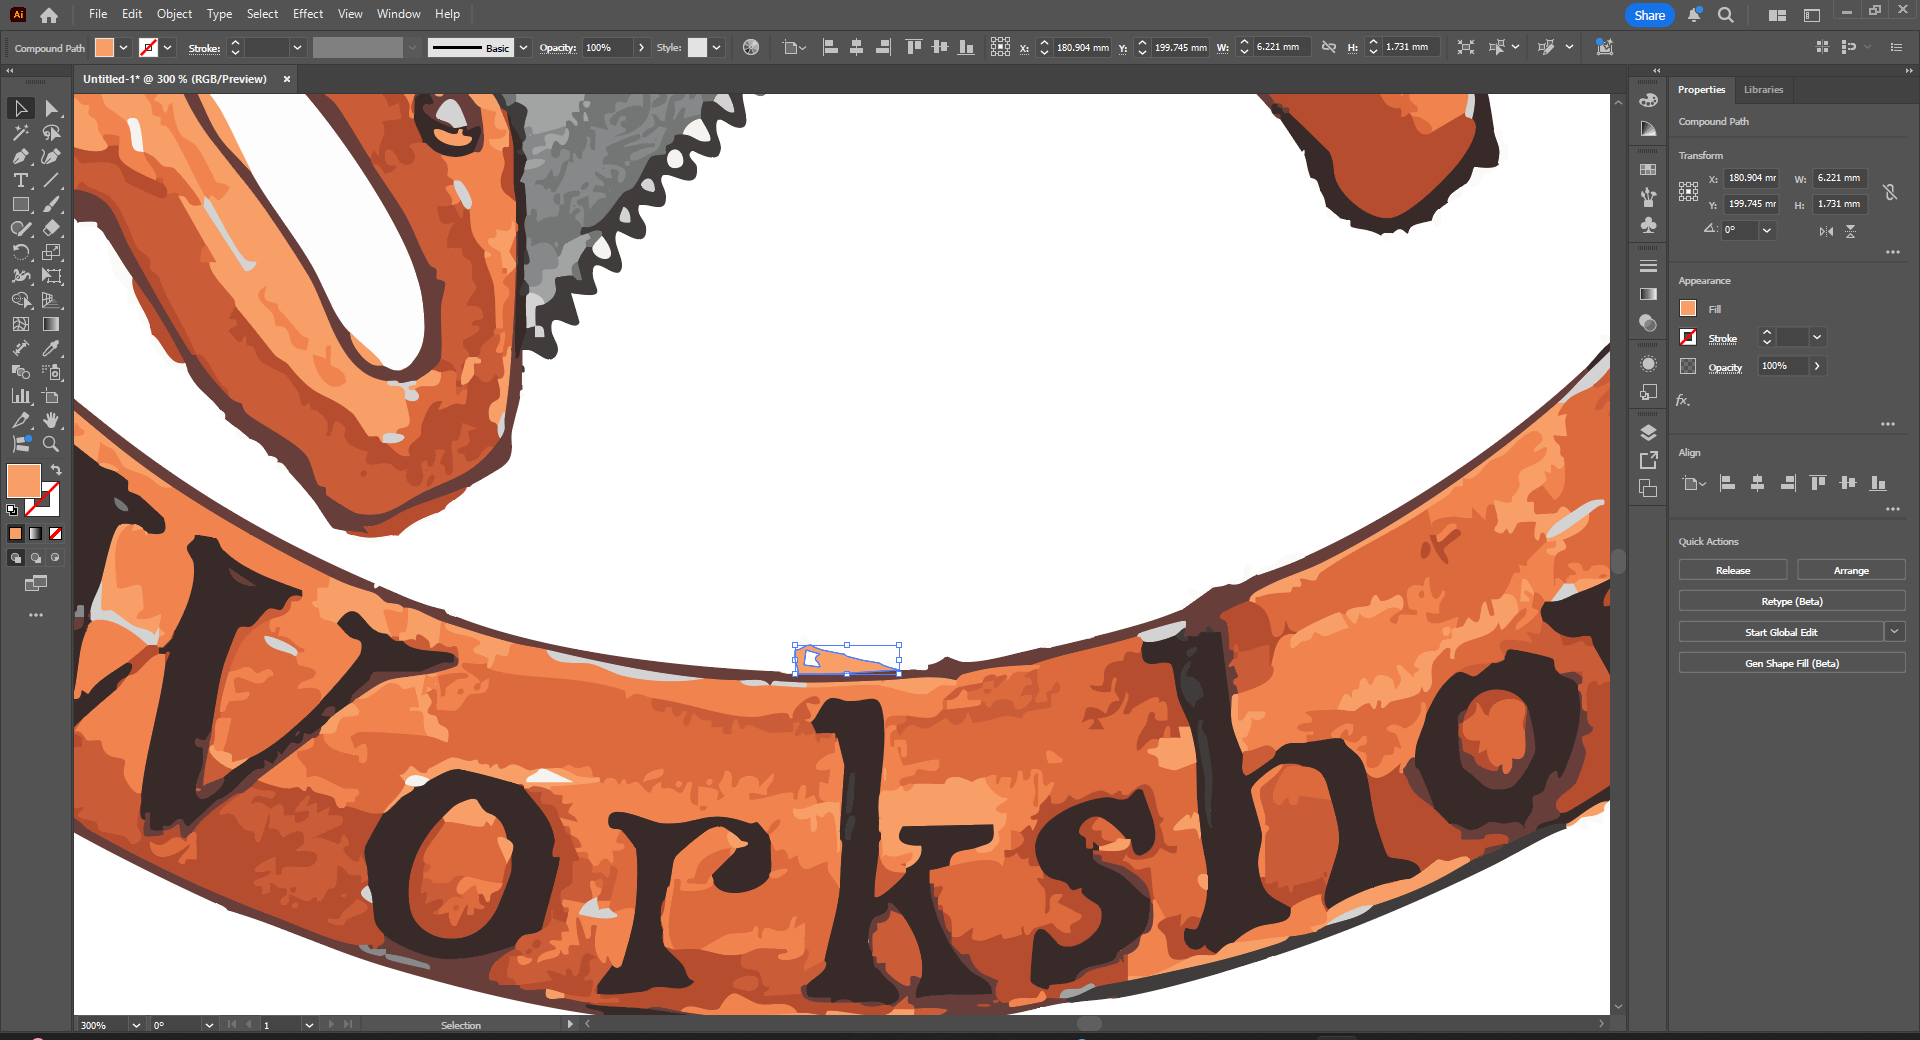Viewport: 1920px width, 1040px height.
Task: Select the Direct Selection tool
Action: [52, 108]
